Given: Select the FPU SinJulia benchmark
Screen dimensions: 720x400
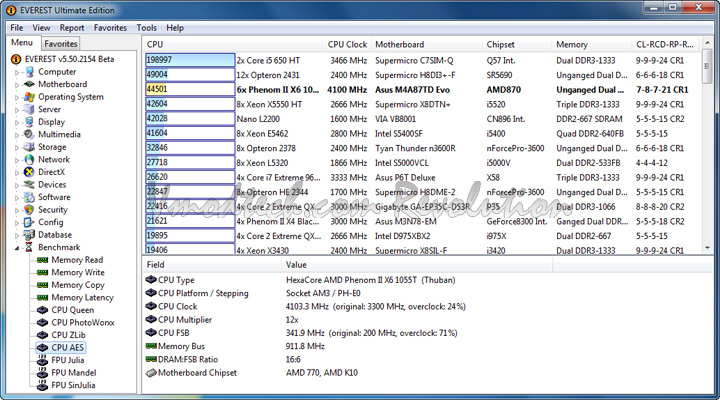Looking at the screenshot, I should (73, 385).
